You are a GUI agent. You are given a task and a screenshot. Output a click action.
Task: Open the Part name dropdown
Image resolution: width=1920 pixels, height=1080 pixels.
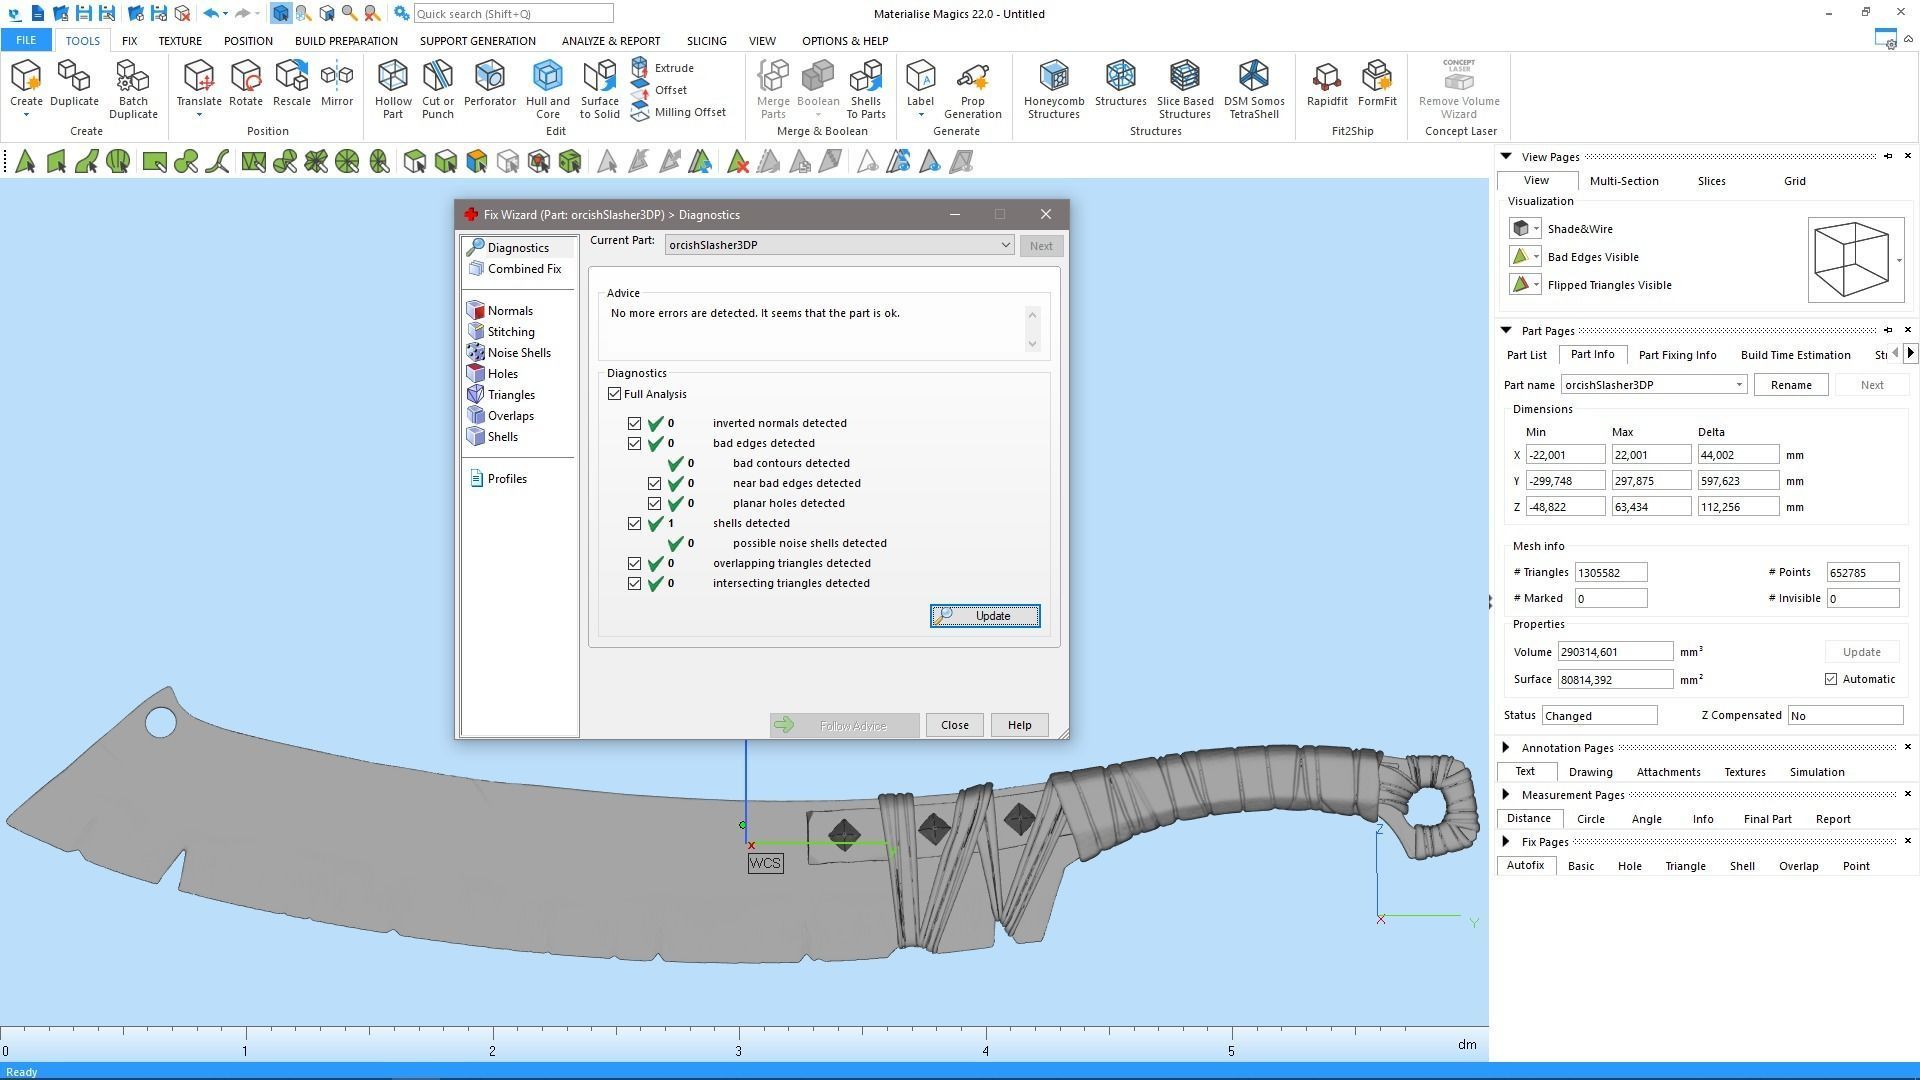1739,385
